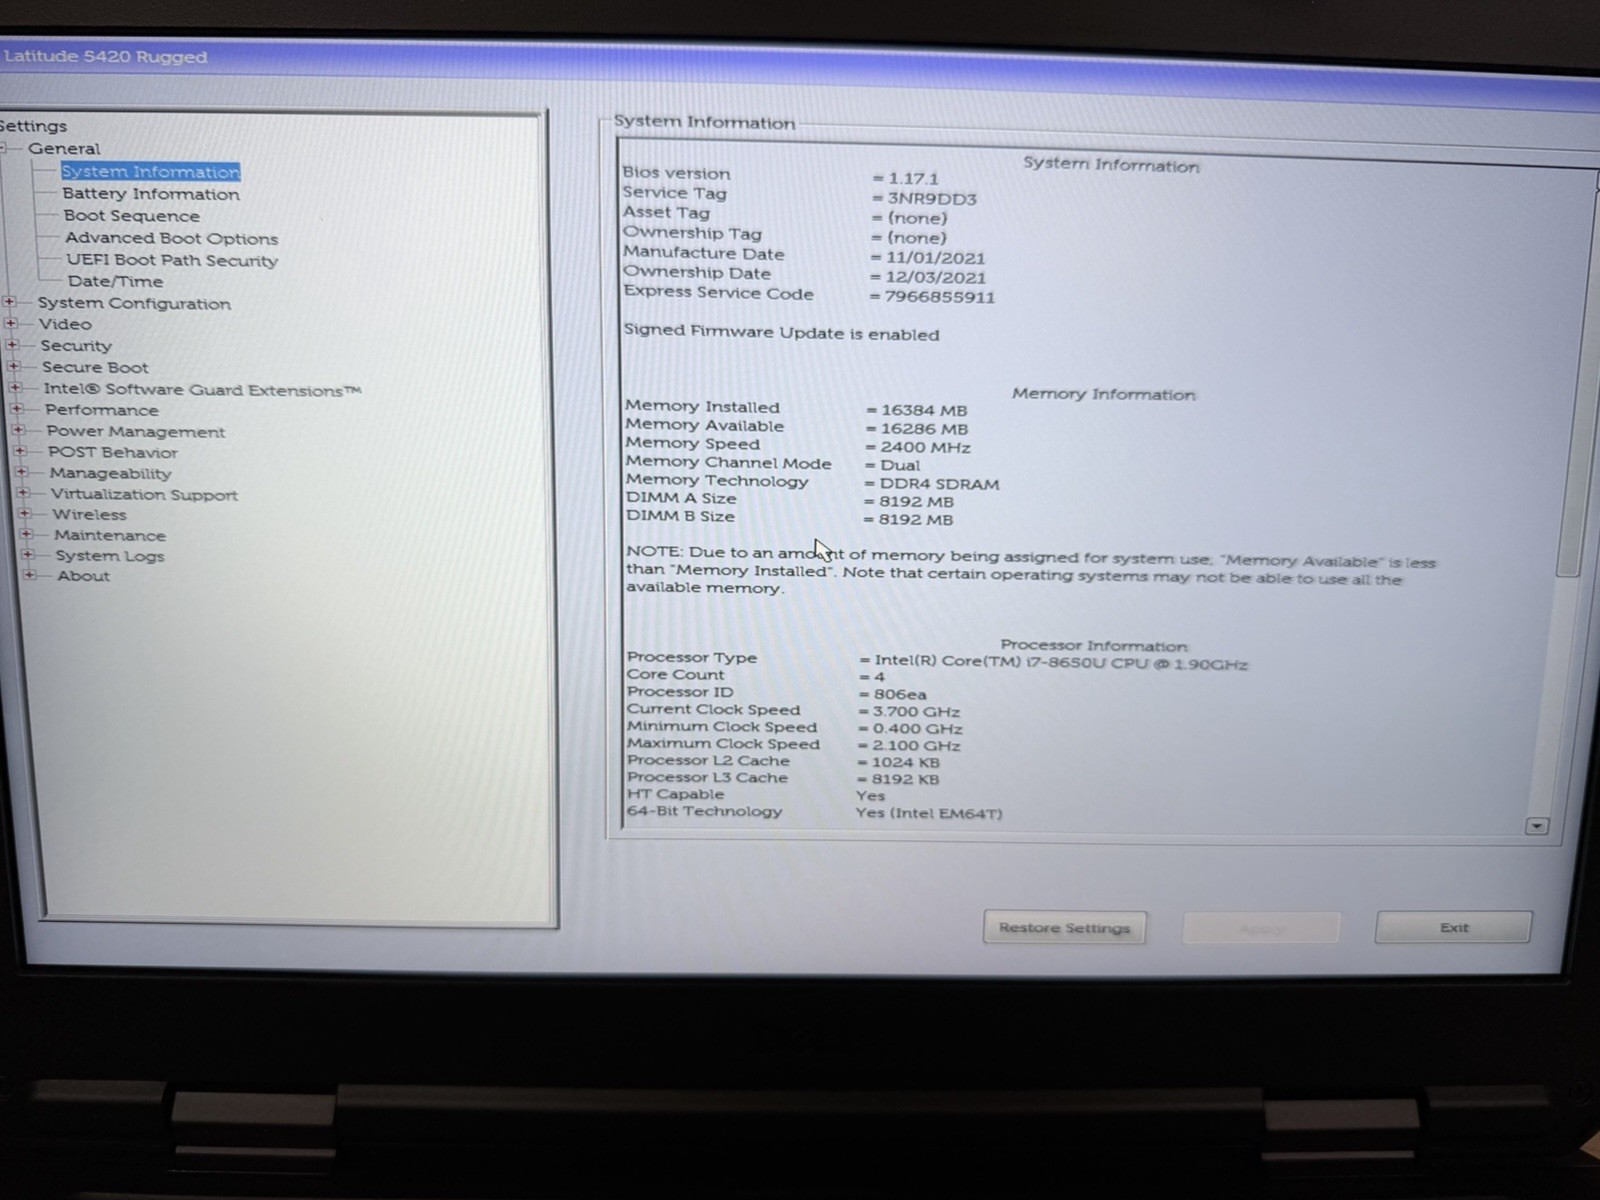Select the Video category
Viewport: 1600px width, 1200px height.
pos(65,324)
